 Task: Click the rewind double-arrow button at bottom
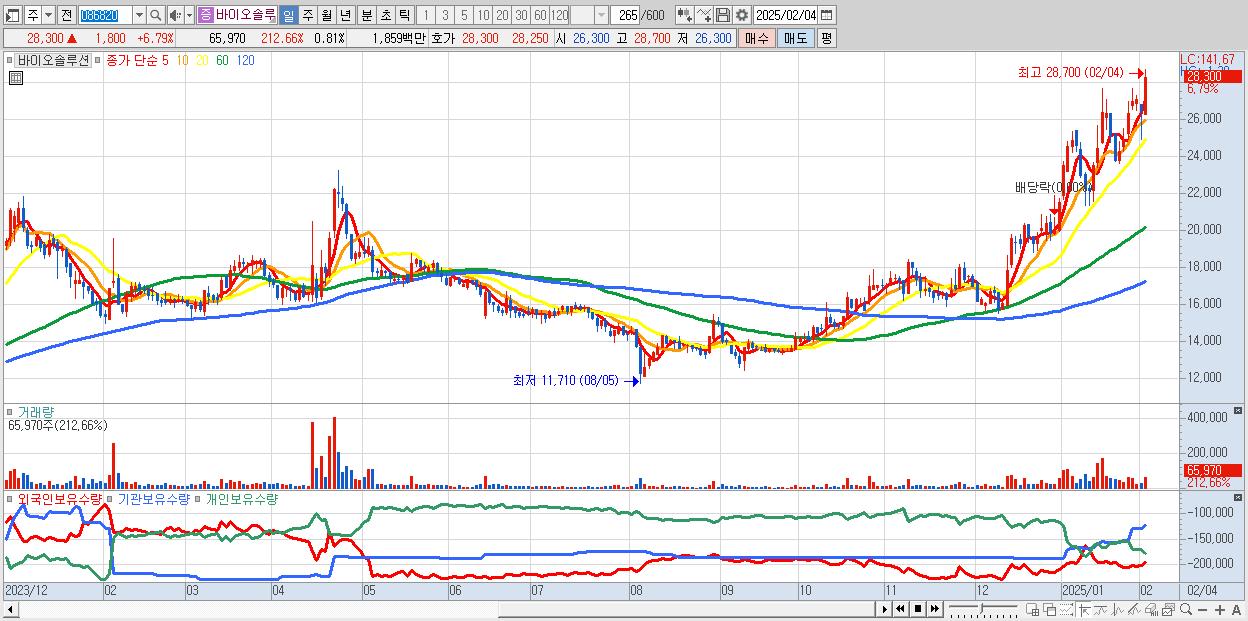(900, 609)
